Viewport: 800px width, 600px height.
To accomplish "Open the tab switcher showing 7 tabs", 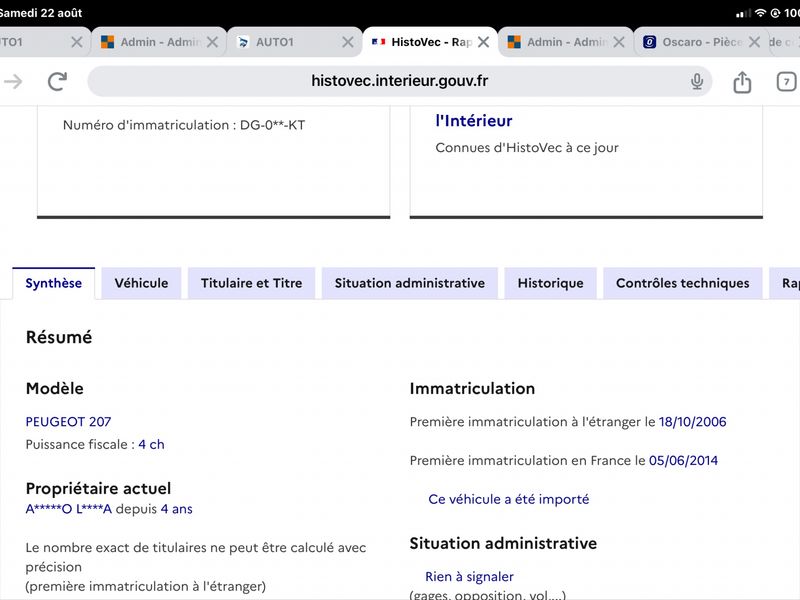I will [786, 82].
